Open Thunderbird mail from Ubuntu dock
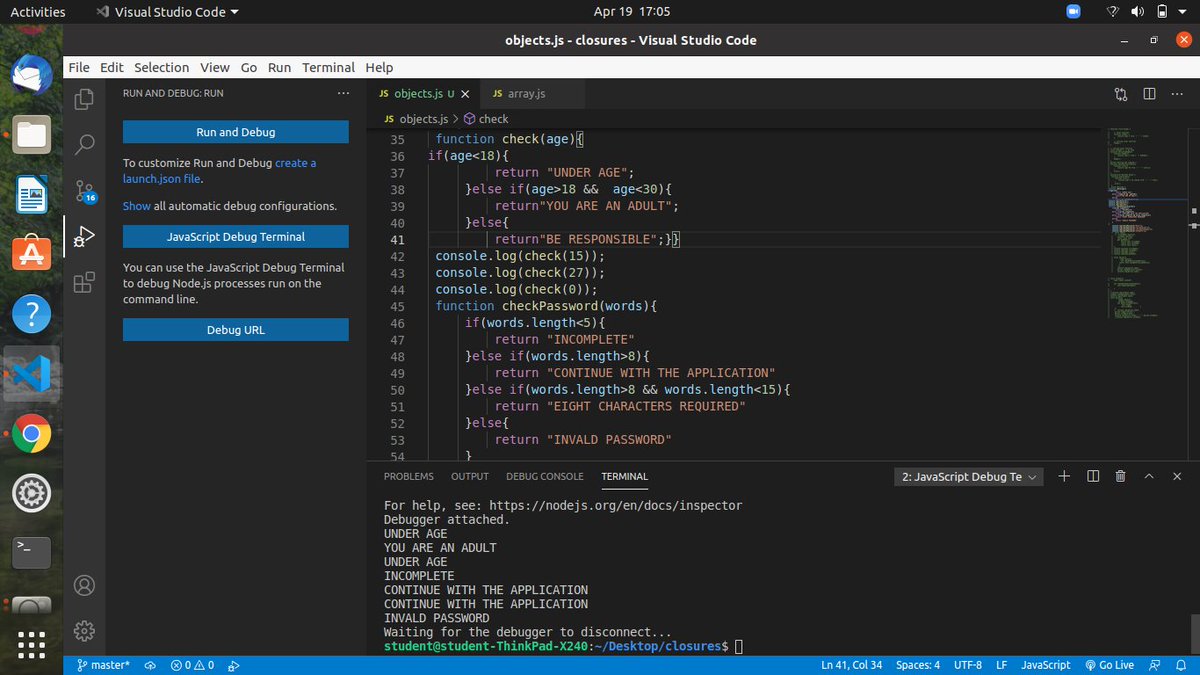Screen dimensions: 1200x675 (x=31, y=77)
